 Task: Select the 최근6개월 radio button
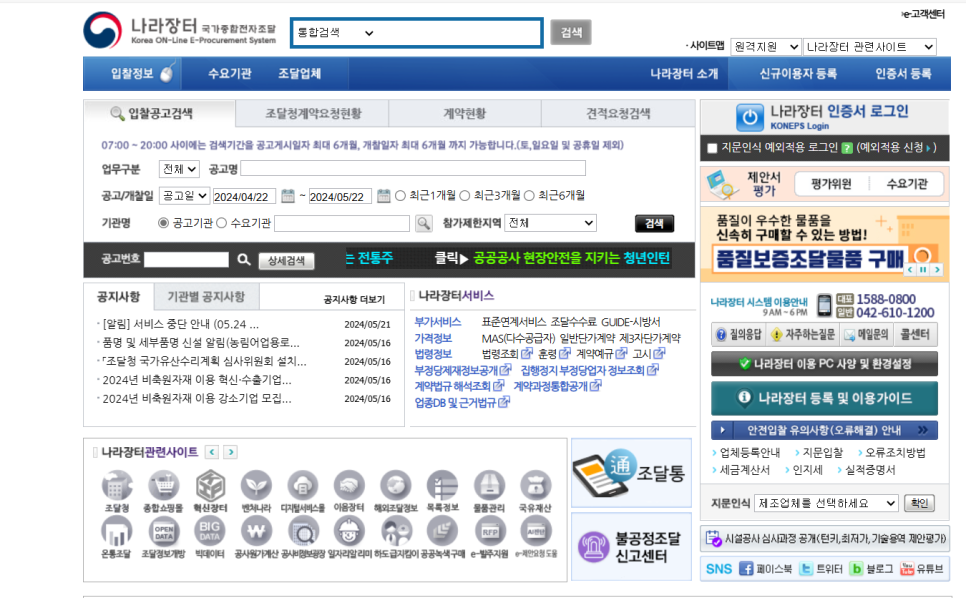coord(529,196)
